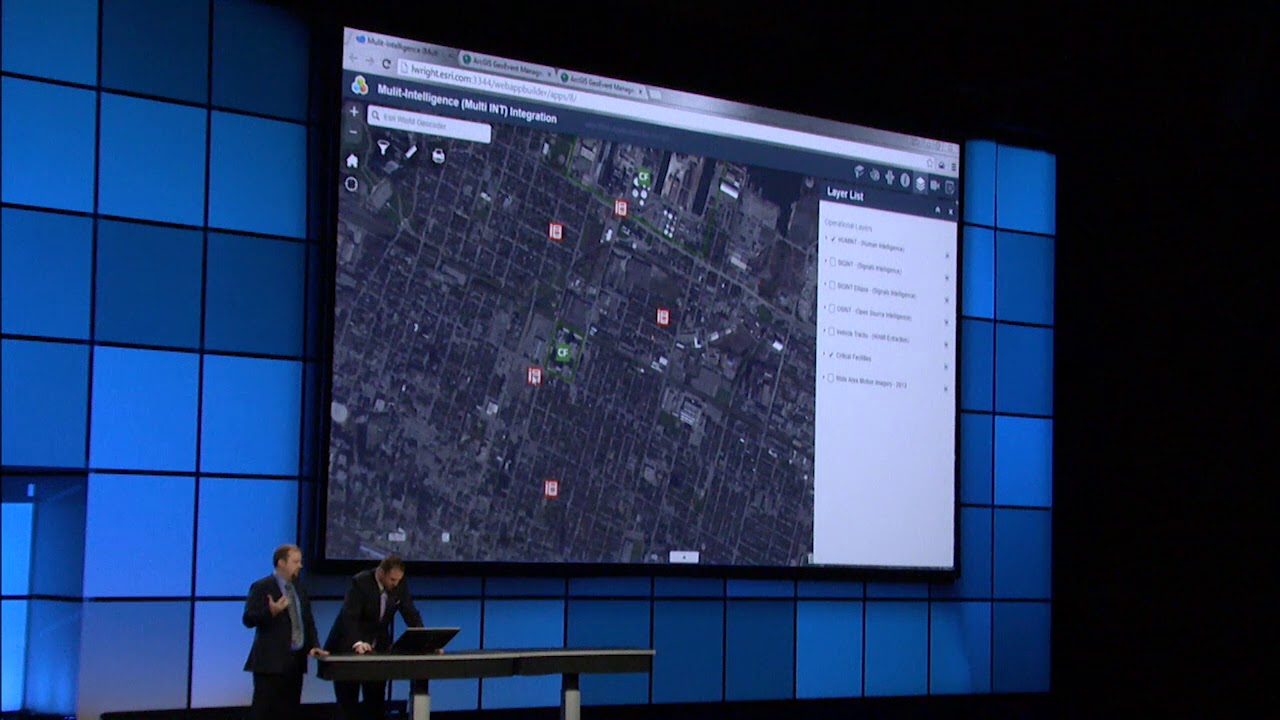Image resolution: width=1280 pixels, height=720 pixels.
Task: Expand the OSINT layer arrow
Action: [825, 308]
